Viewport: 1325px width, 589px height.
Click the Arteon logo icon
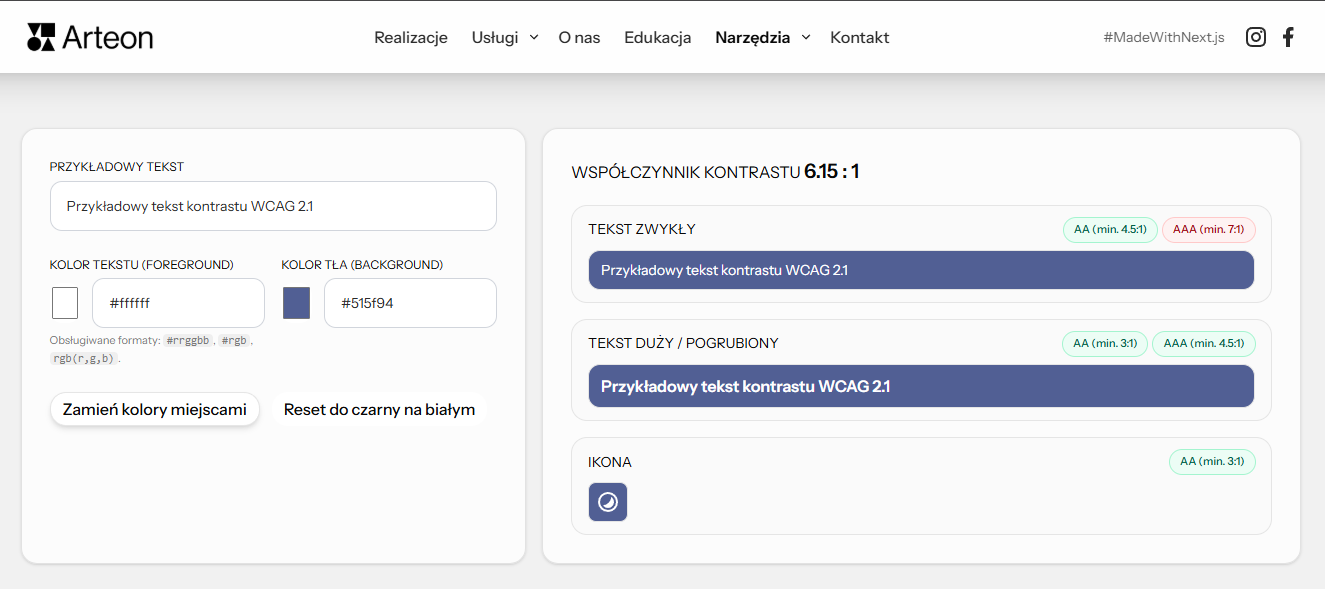pos(40,36)
